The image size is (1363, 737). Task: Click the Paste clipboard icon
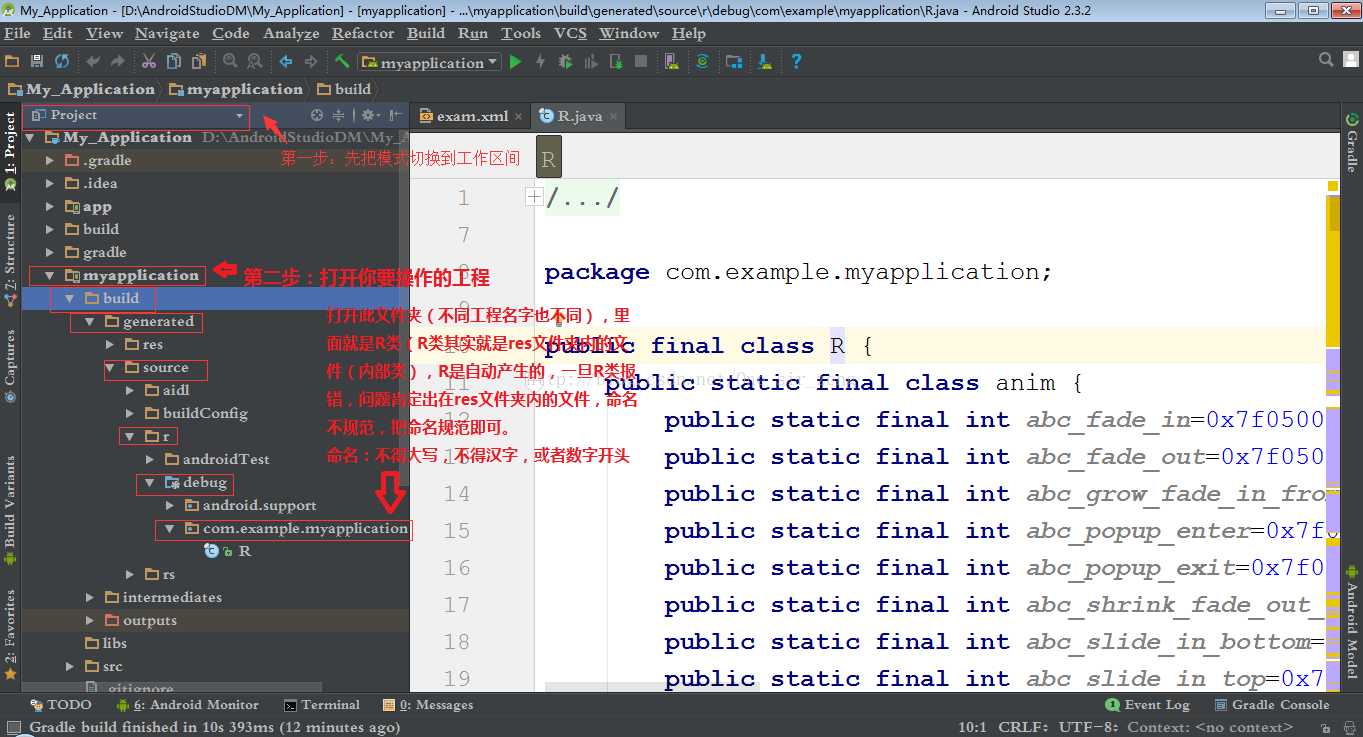199,62
